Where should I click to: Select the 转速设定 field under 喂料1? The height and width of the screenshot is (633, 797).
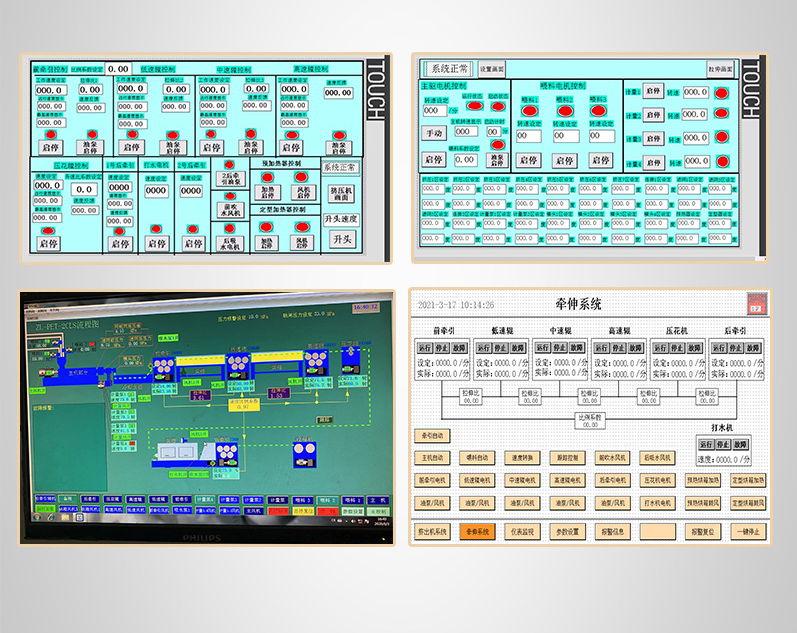[530, 135]
